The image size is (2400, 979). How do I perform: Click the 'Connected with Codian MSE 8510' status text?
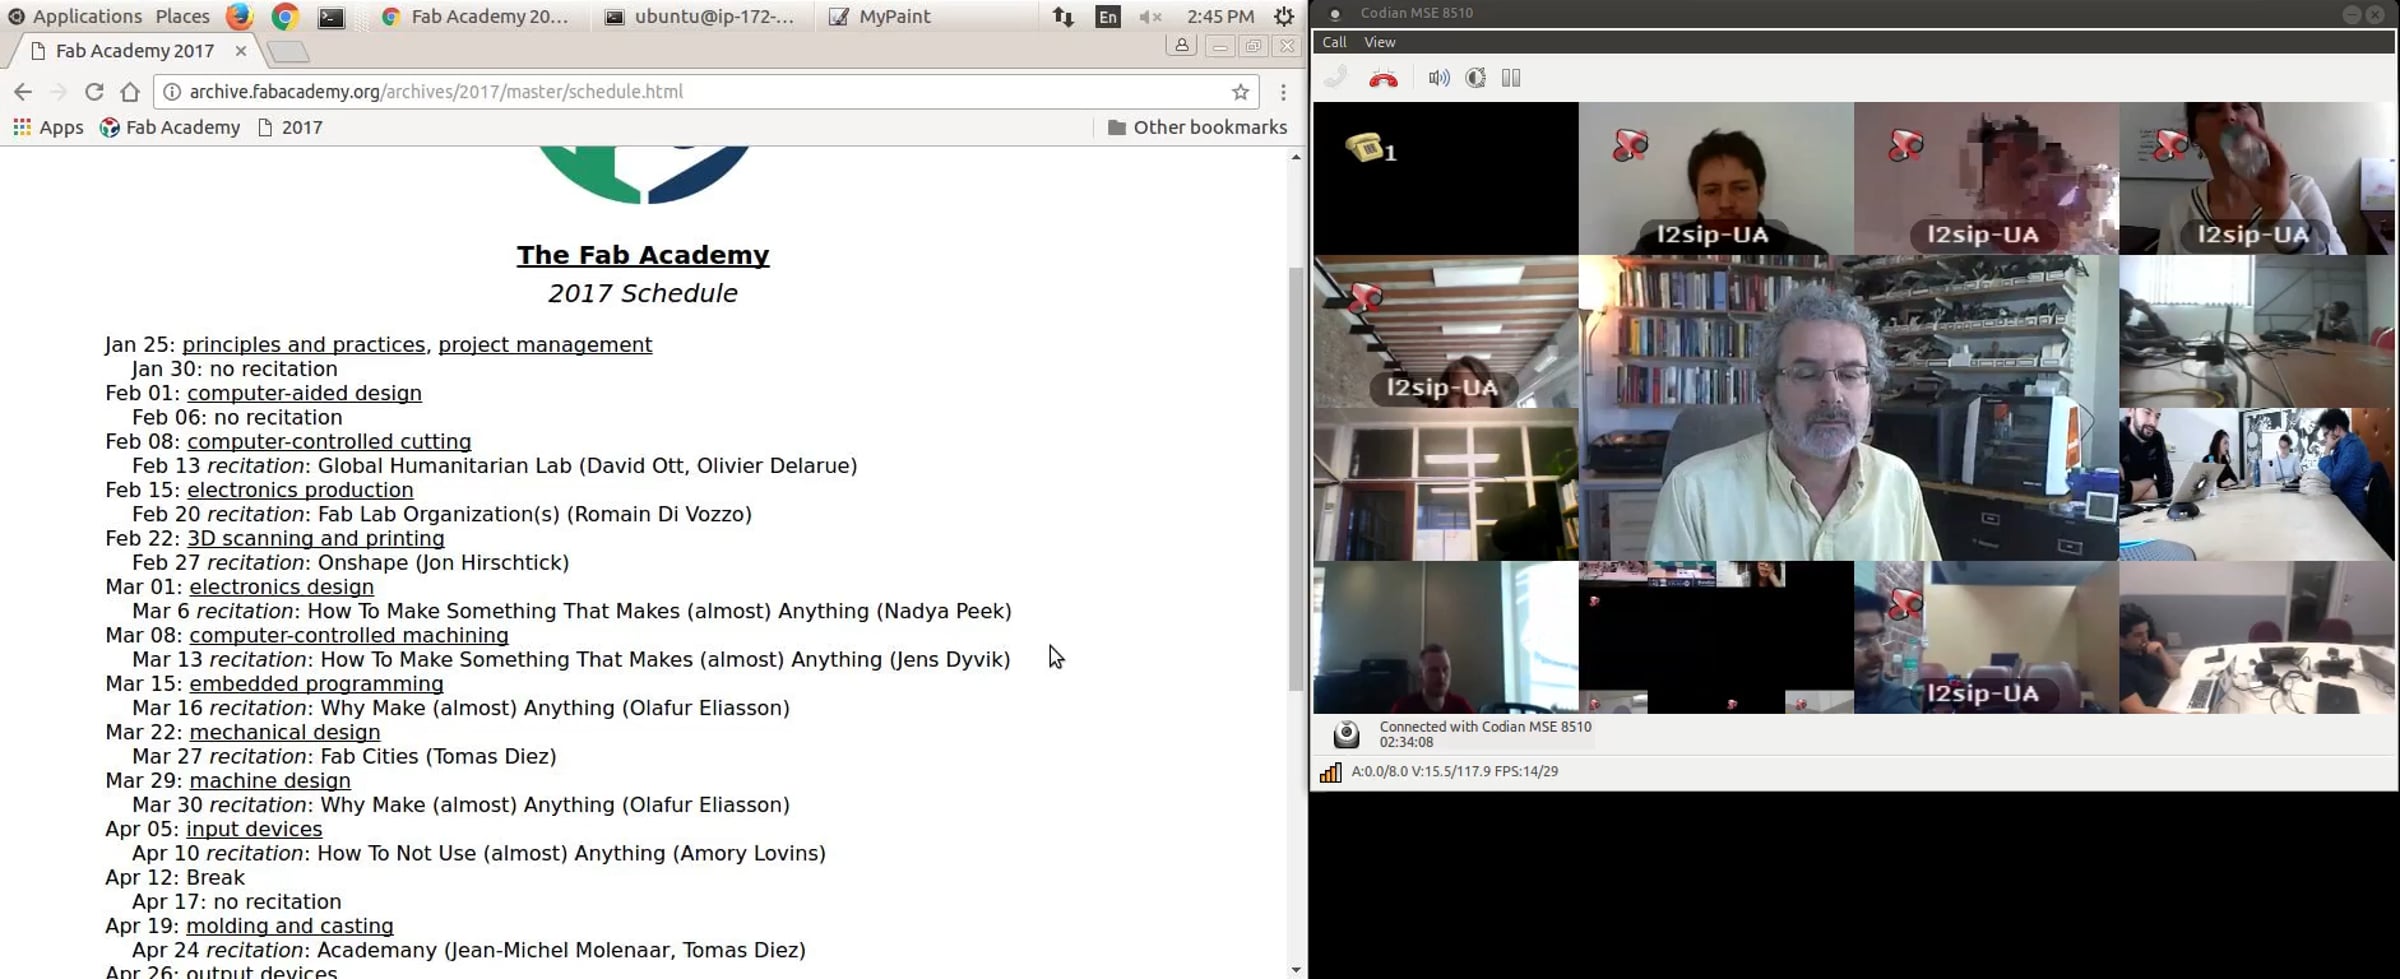(1485, 727)
